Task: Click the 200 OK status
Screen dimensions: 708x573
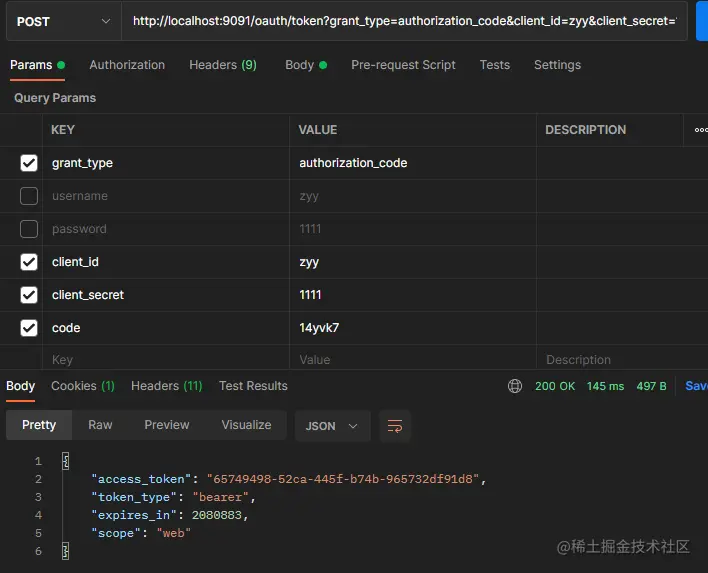Action: pyautogui.click(x=555, y=387)
